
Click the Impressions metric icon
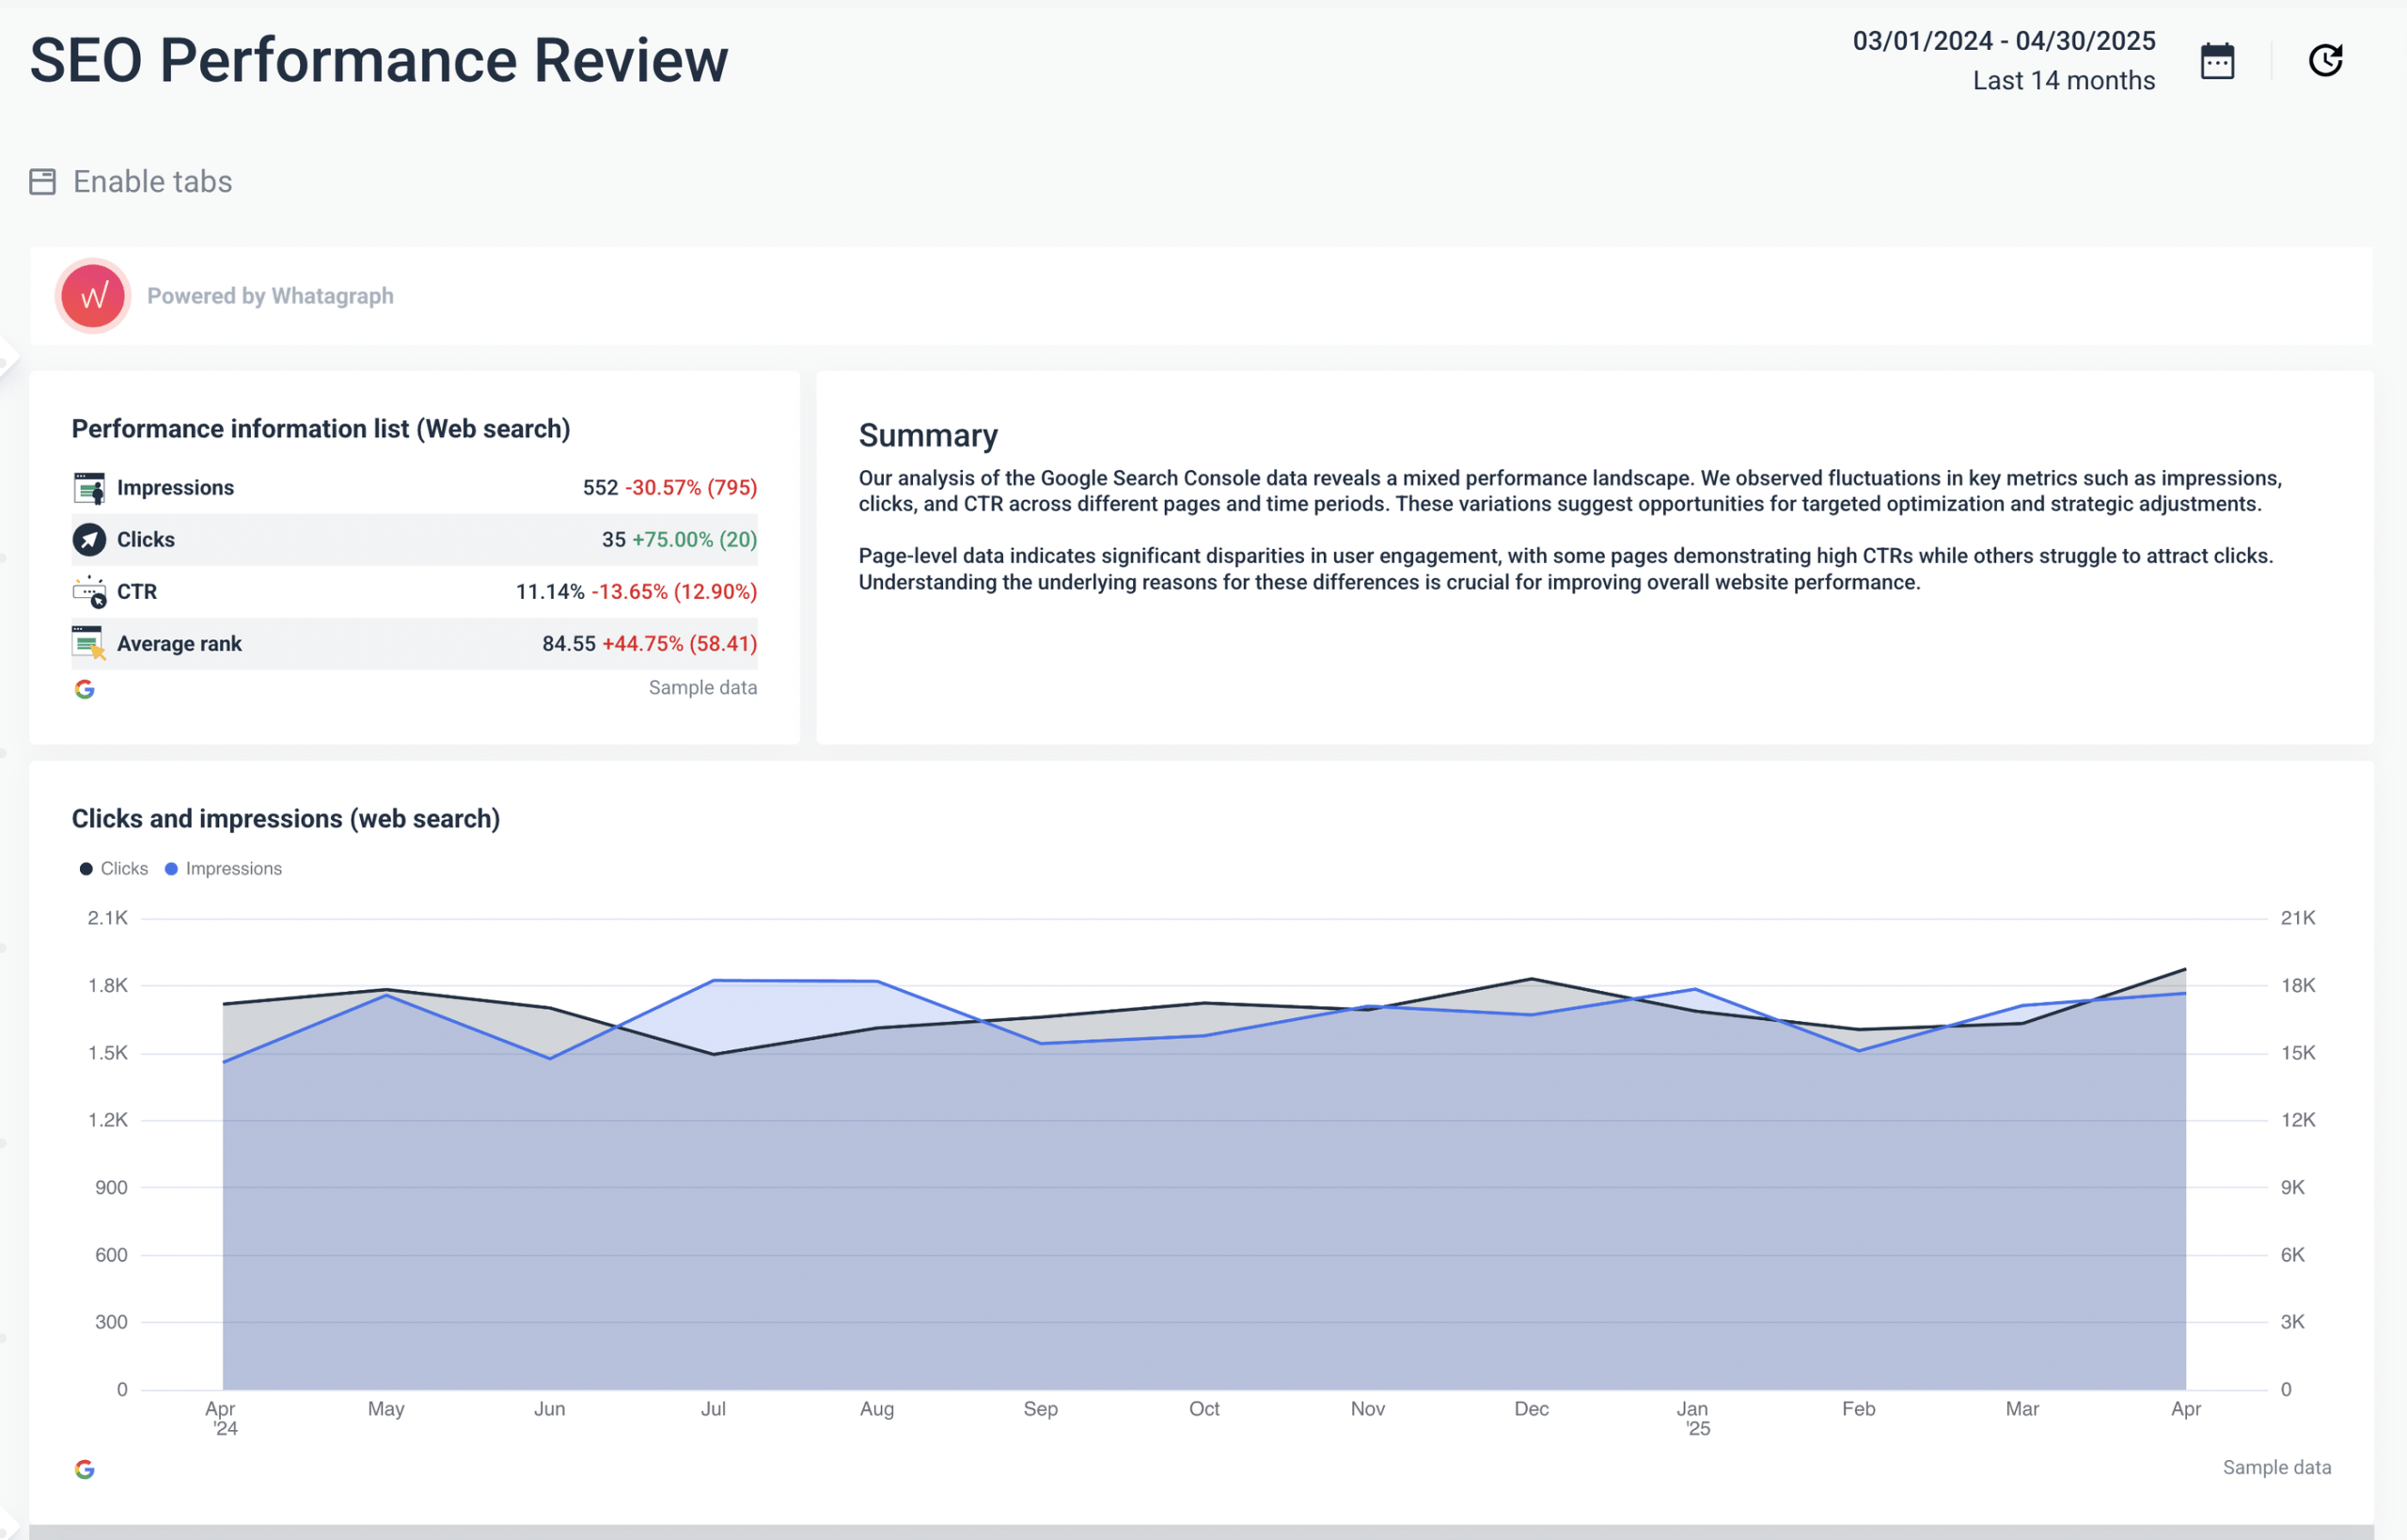click(89, 488)
